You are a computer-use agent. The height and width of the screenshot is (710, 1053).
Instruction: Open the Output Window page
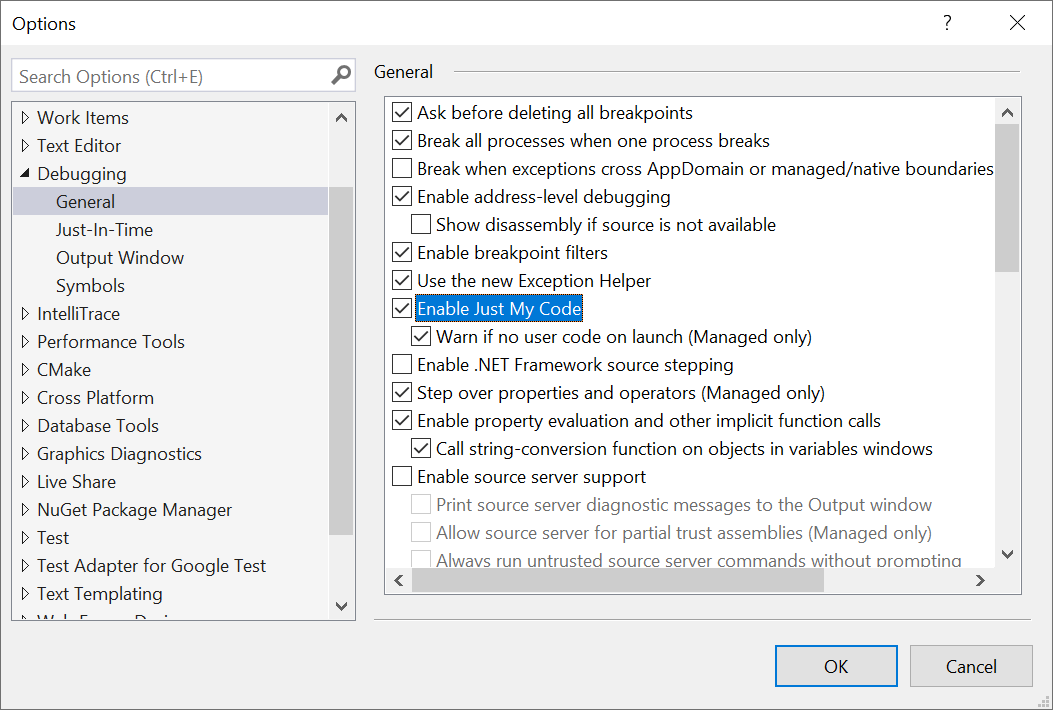coord(120,258)
